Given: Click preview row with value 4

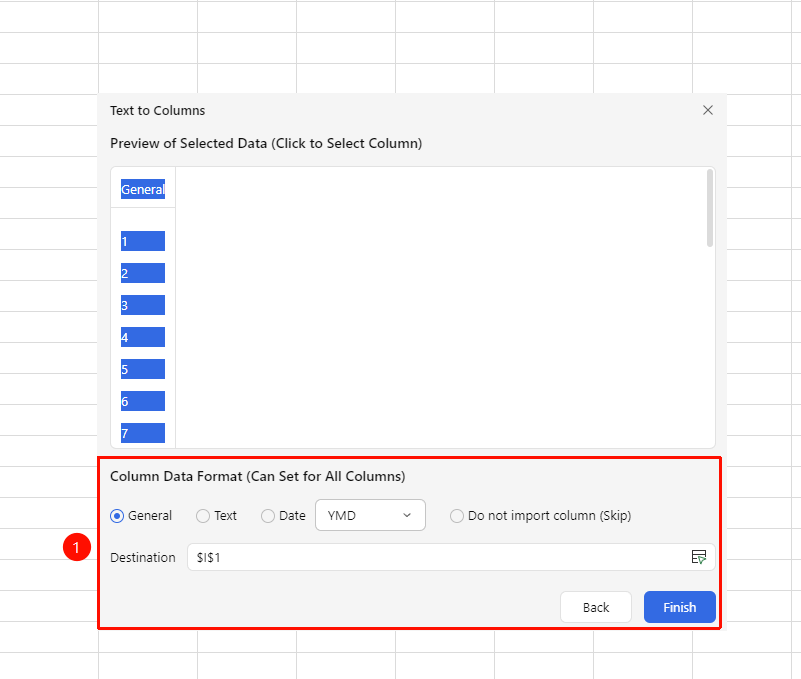Looking at the screenshot, I should (x=143, y=337).
